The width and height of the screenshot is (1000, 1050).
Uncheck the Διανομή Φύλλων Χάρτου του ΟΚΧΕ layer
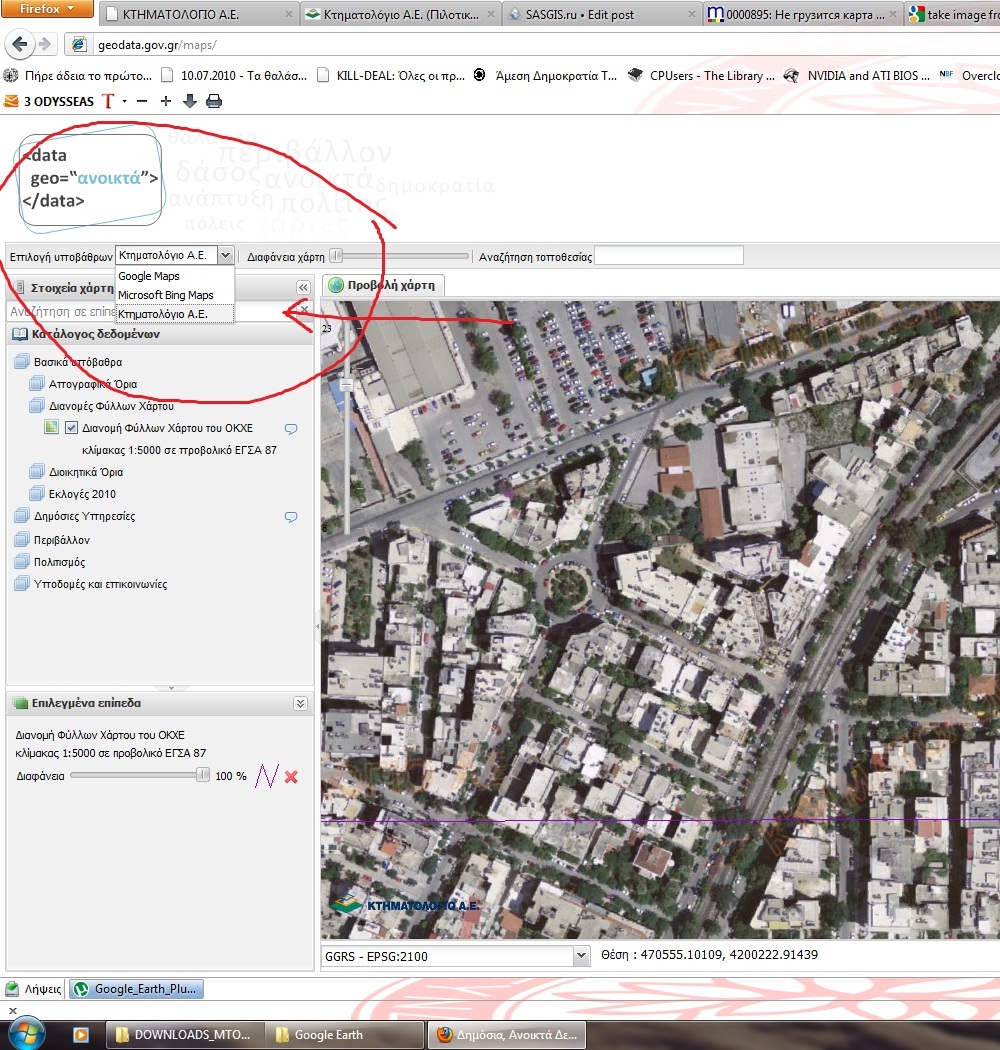click(71, 428)
